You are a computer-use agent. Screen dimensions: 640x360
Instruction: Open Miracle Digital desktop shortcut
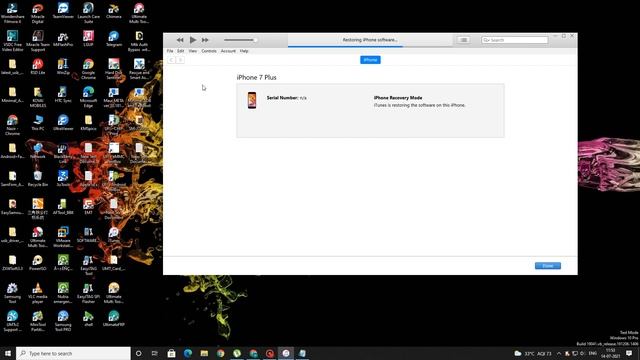[x=38, y=13]
